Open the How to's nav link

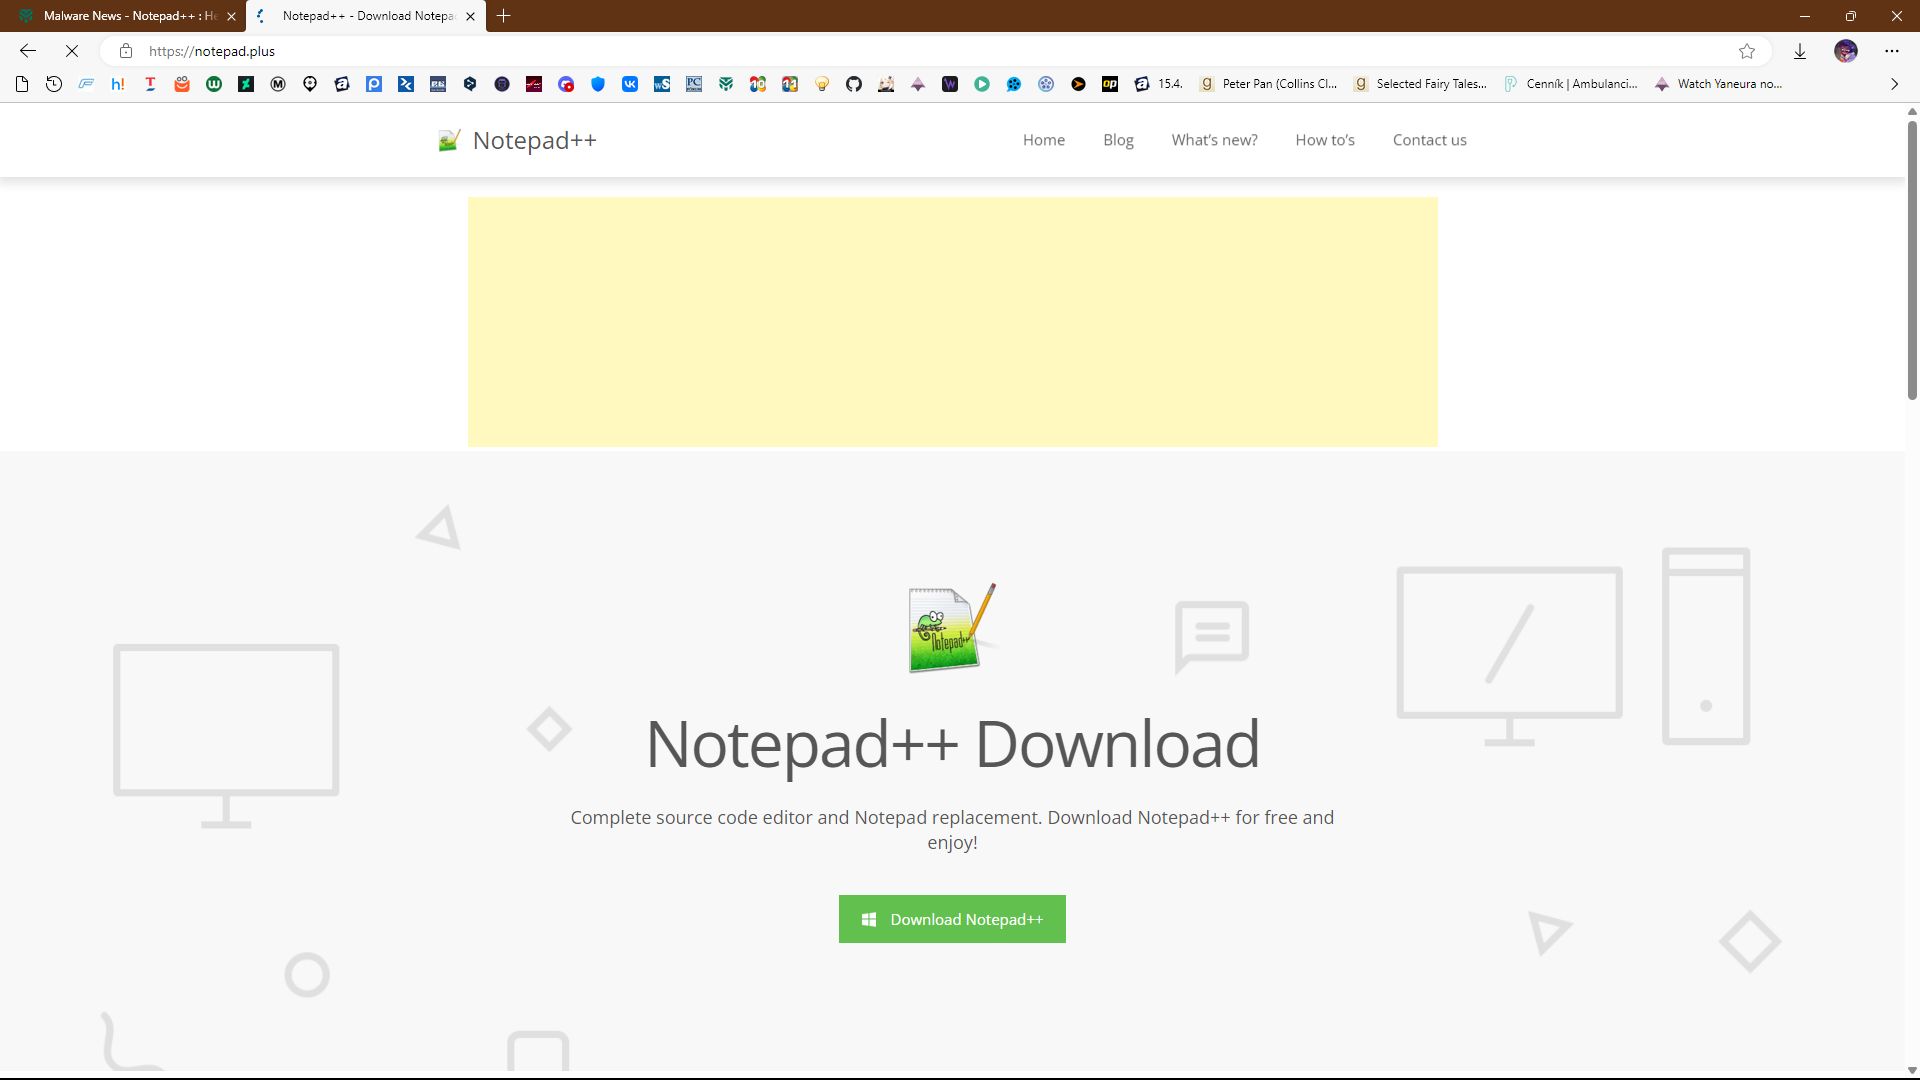1325,140
